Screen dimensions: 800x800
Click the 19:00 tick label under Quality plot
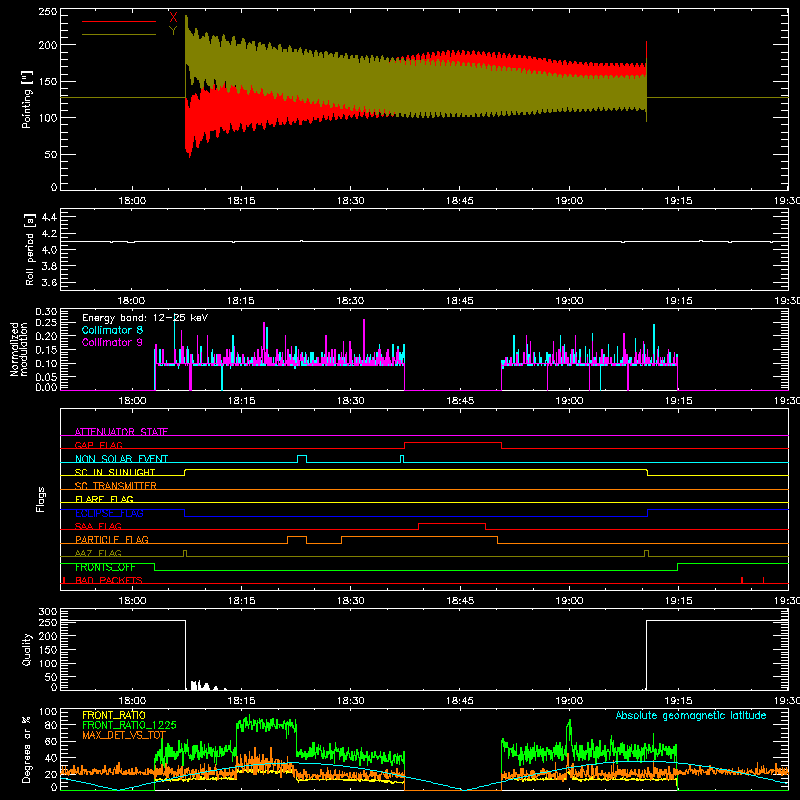569,701
